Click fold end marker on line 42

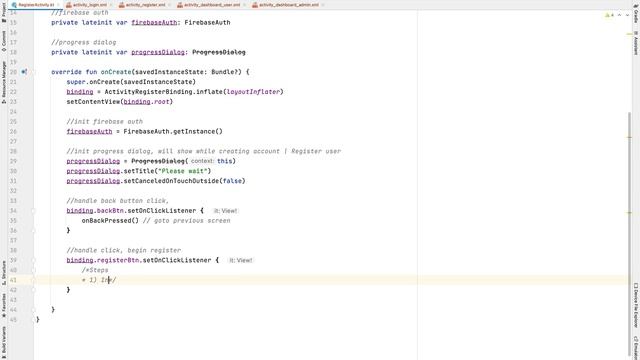33,290
